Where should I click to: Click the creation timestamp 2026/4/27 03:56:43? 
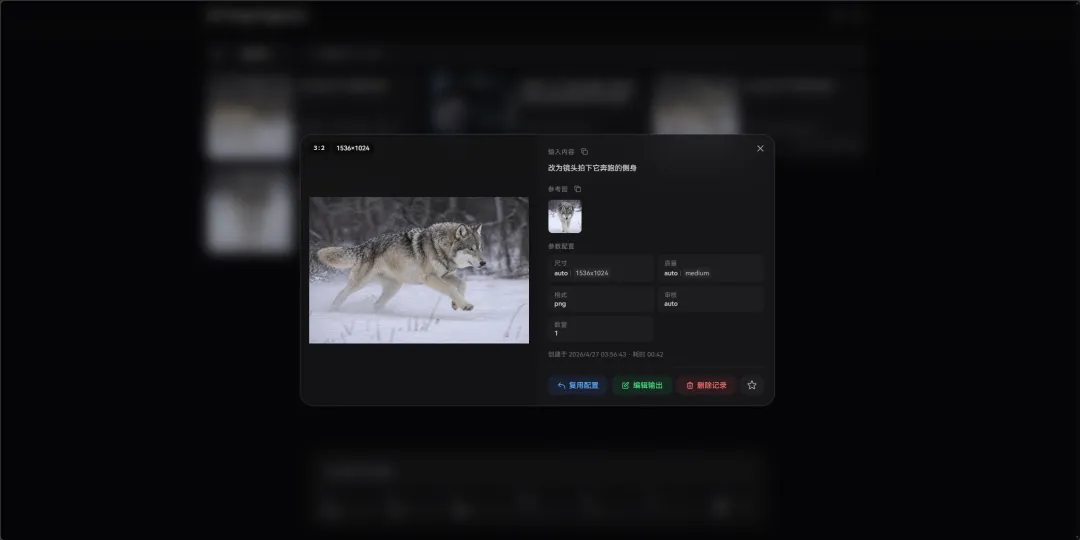point(597,355)
